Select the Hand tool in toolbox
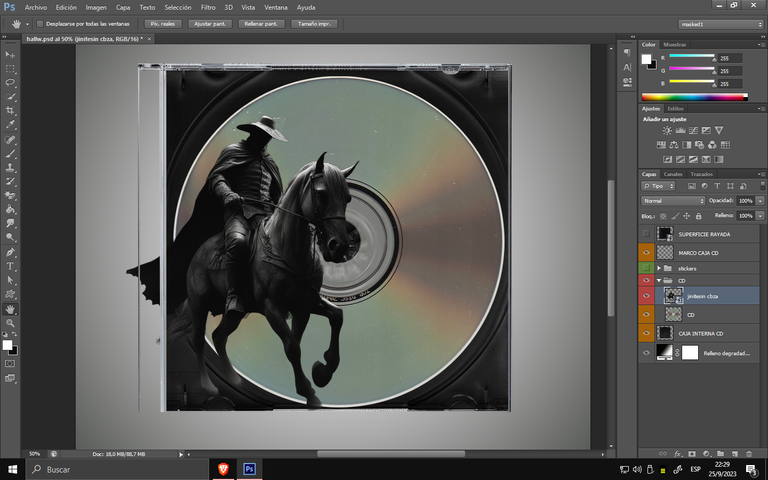768x480 pixels. tap(10, 309)
